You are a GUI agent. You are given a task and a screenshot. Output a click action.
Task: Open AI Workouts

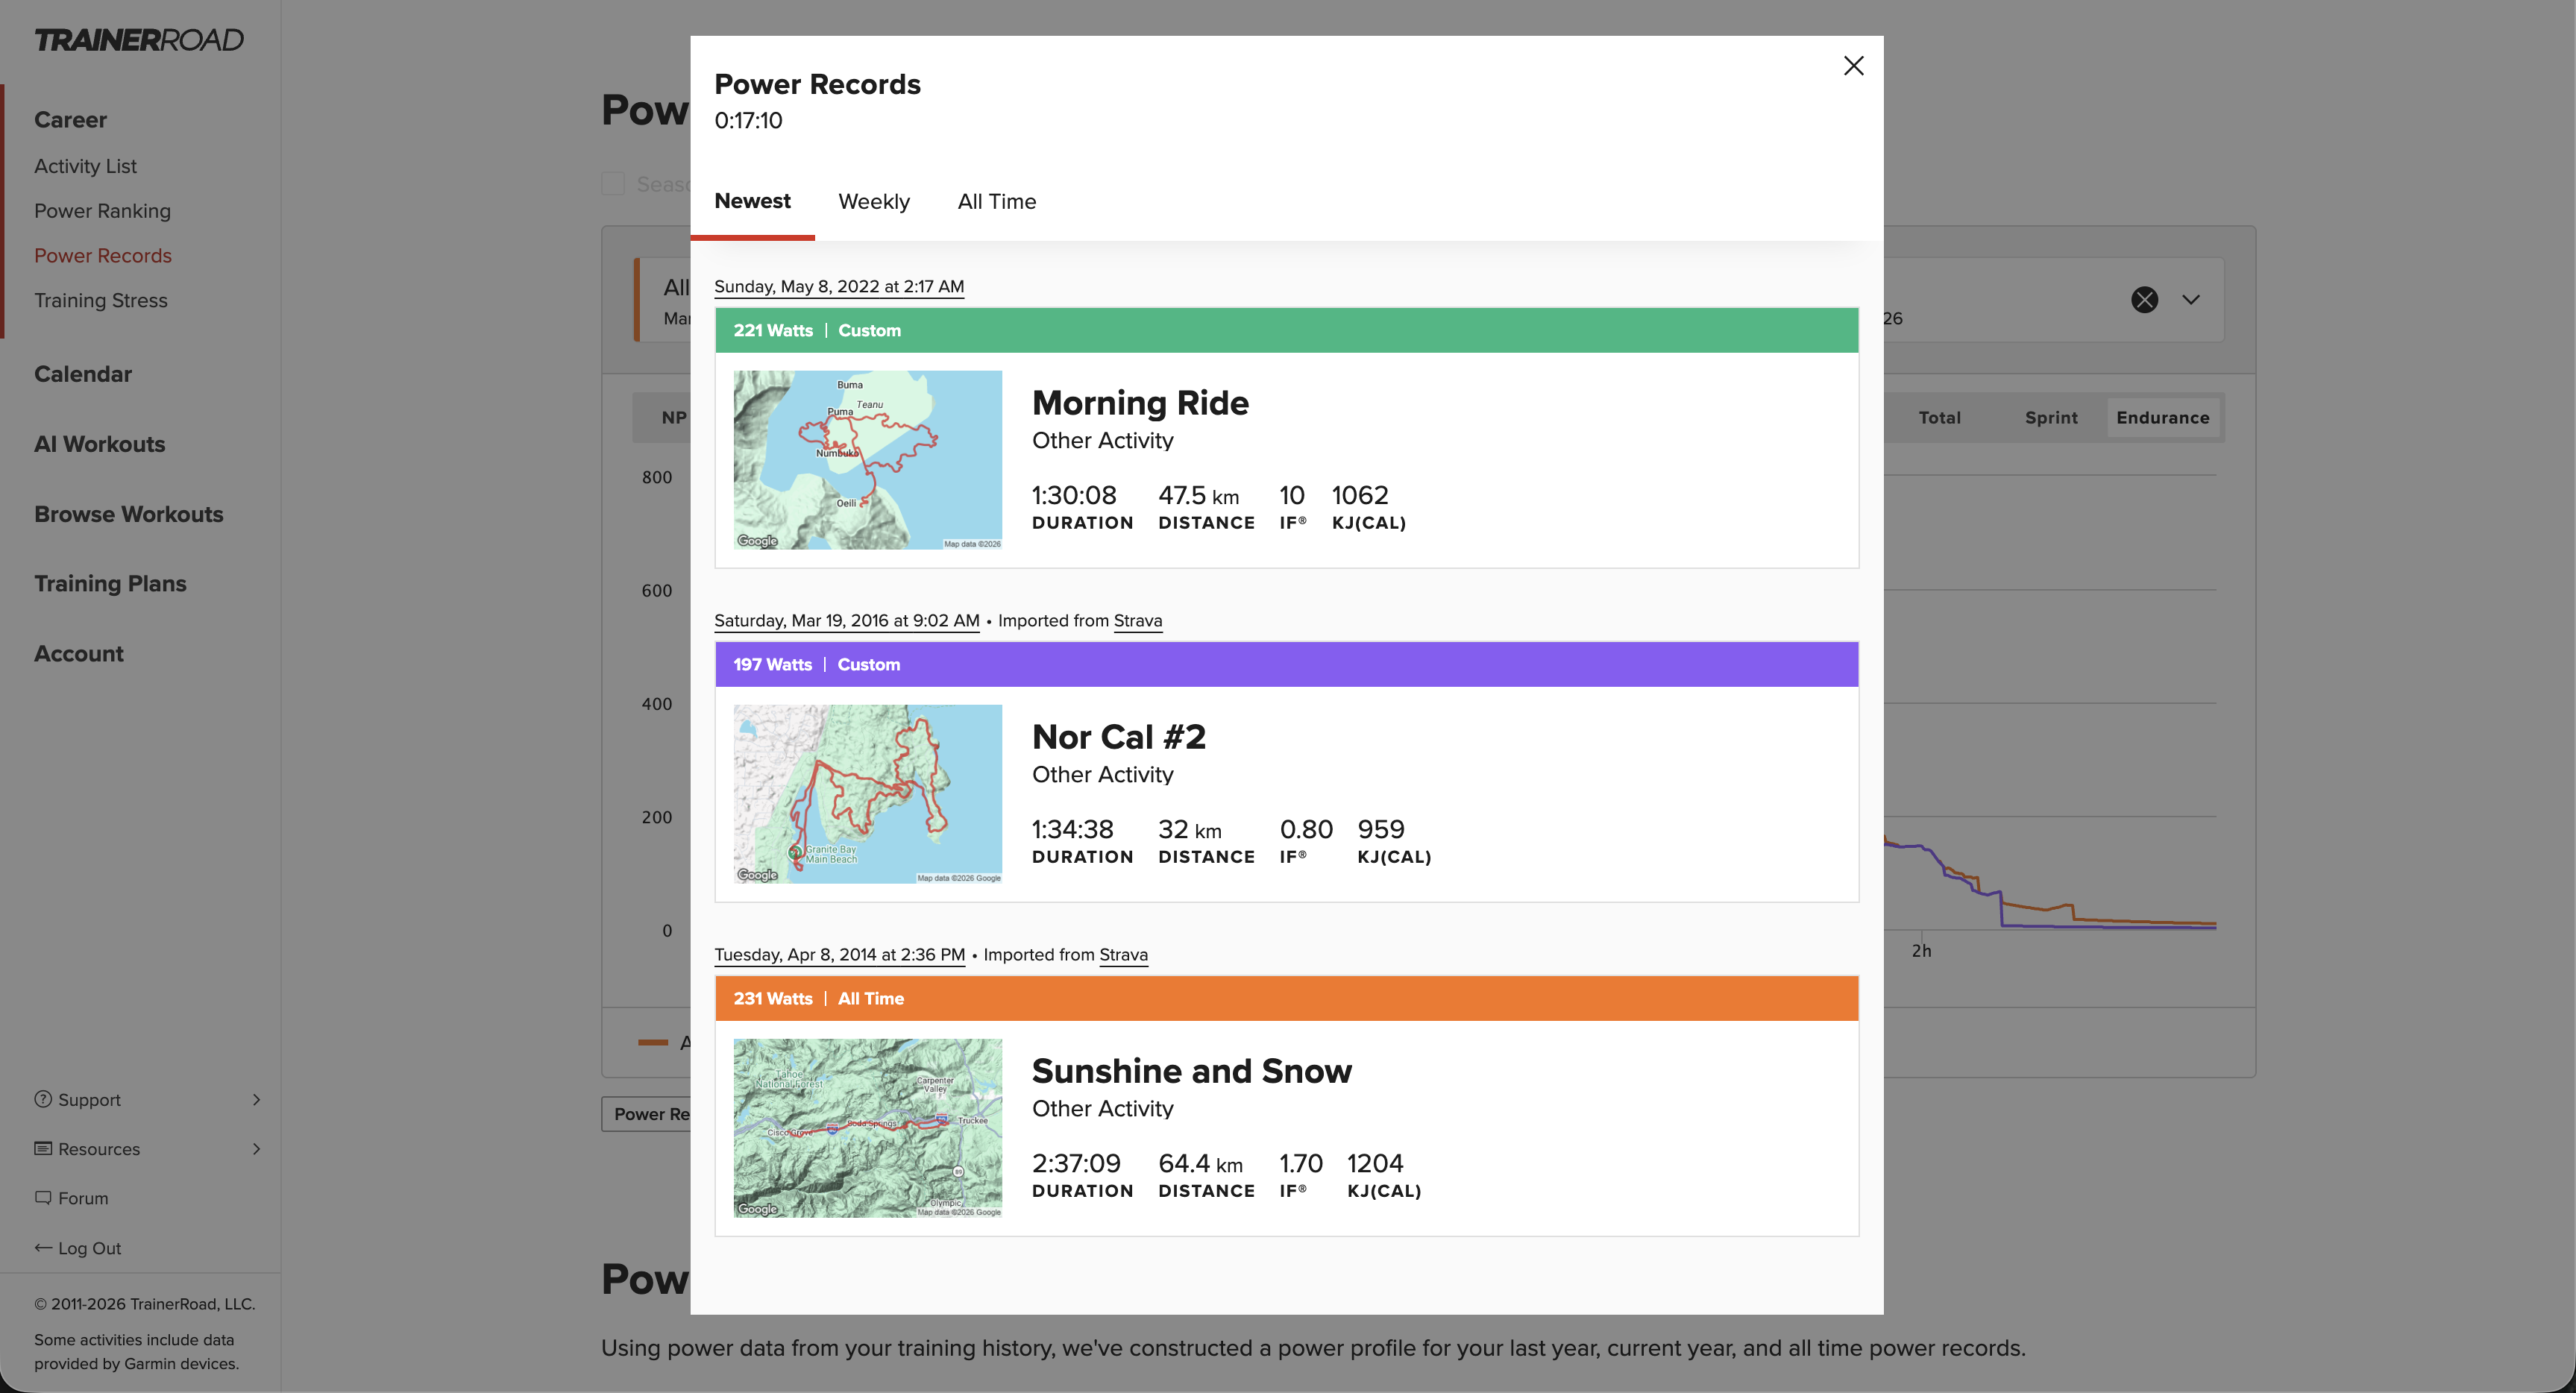click(100, 444)
